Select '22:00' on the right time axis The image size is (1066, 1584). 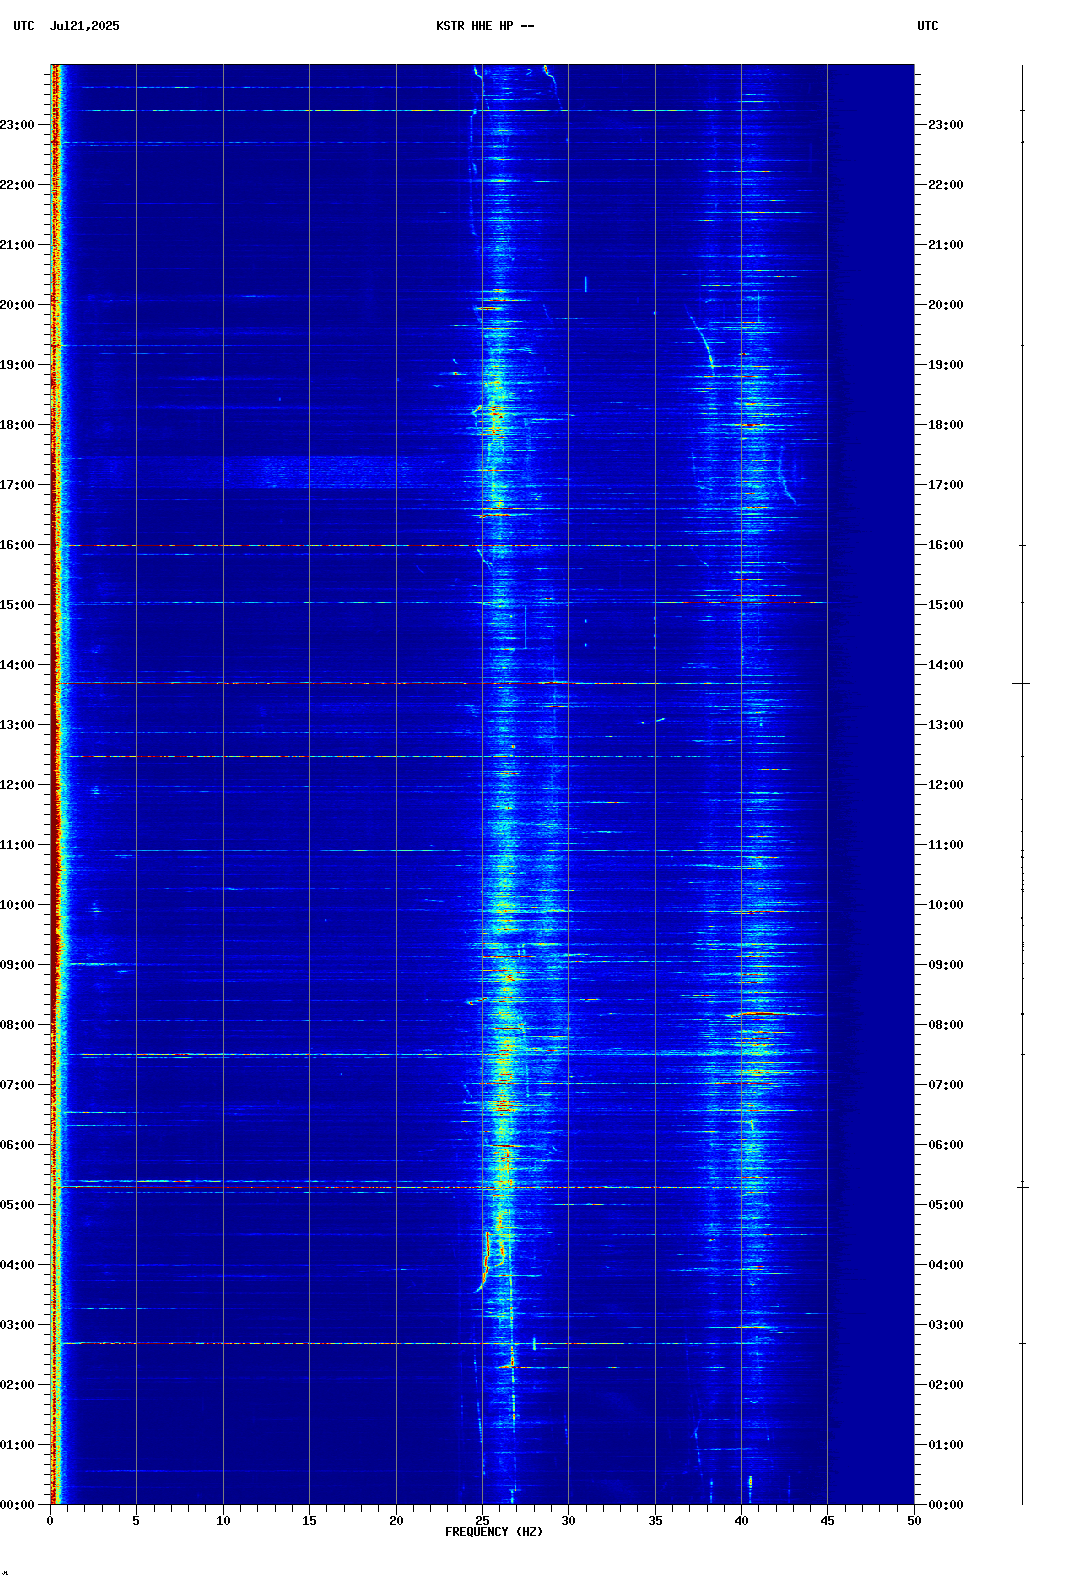(946, 185)
